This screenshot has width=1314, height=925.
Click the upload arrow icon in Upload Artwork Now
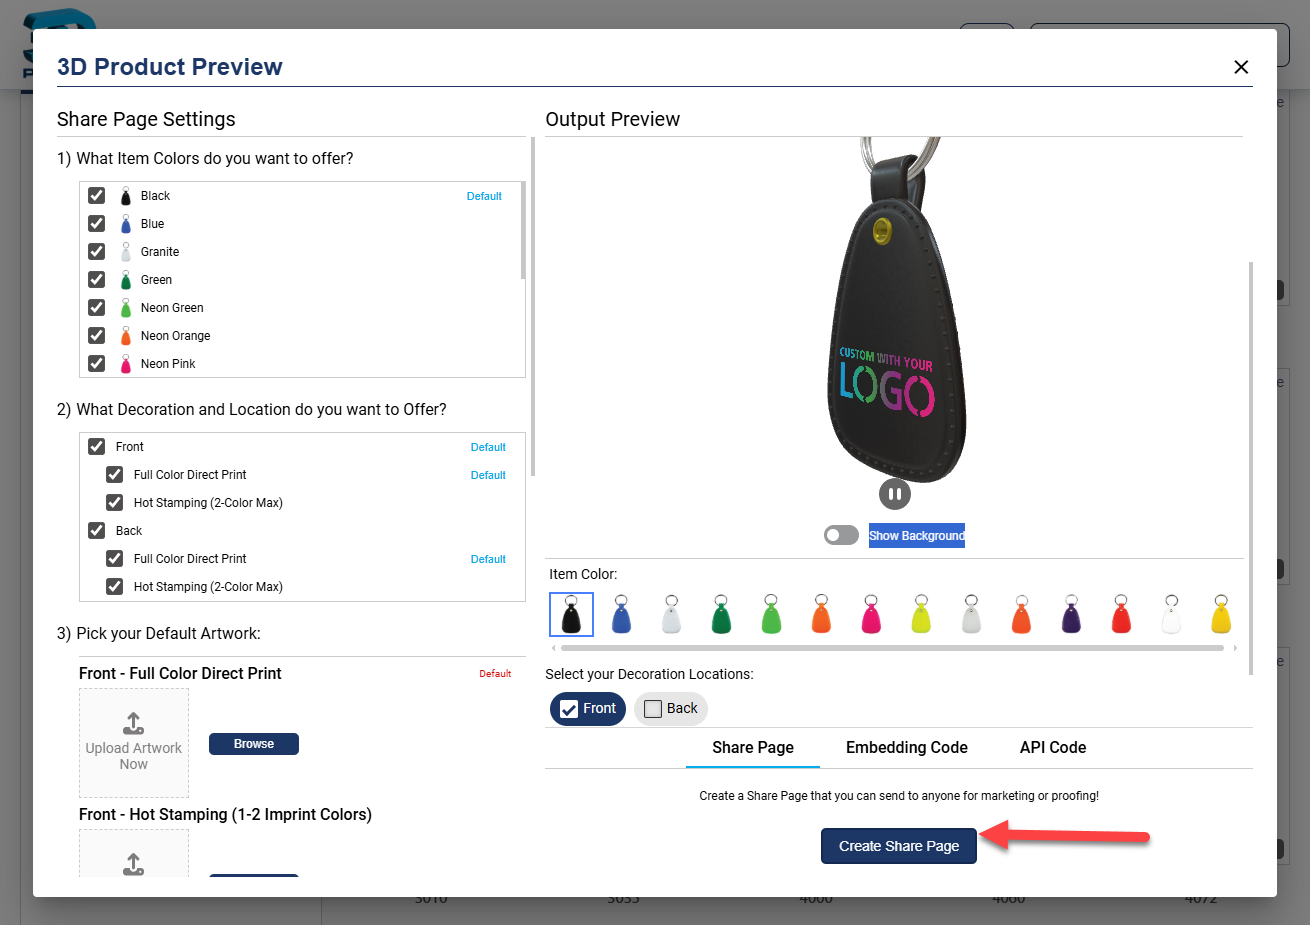tap(134, 723)
